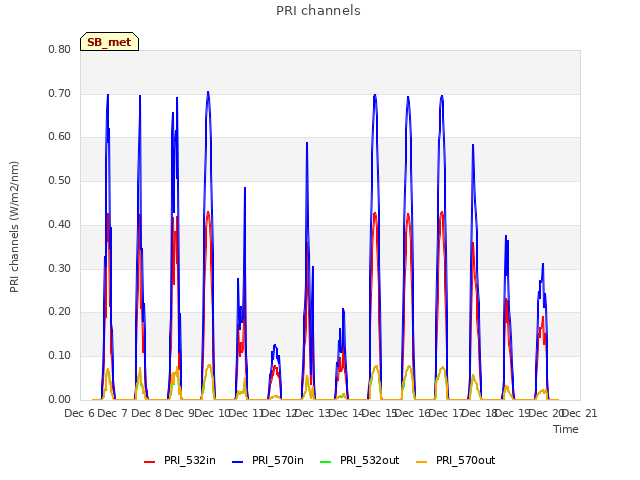Click the 0.20 y-axis tick label
The width and height of the screenshot is (640, 480).
pos(60,312)
